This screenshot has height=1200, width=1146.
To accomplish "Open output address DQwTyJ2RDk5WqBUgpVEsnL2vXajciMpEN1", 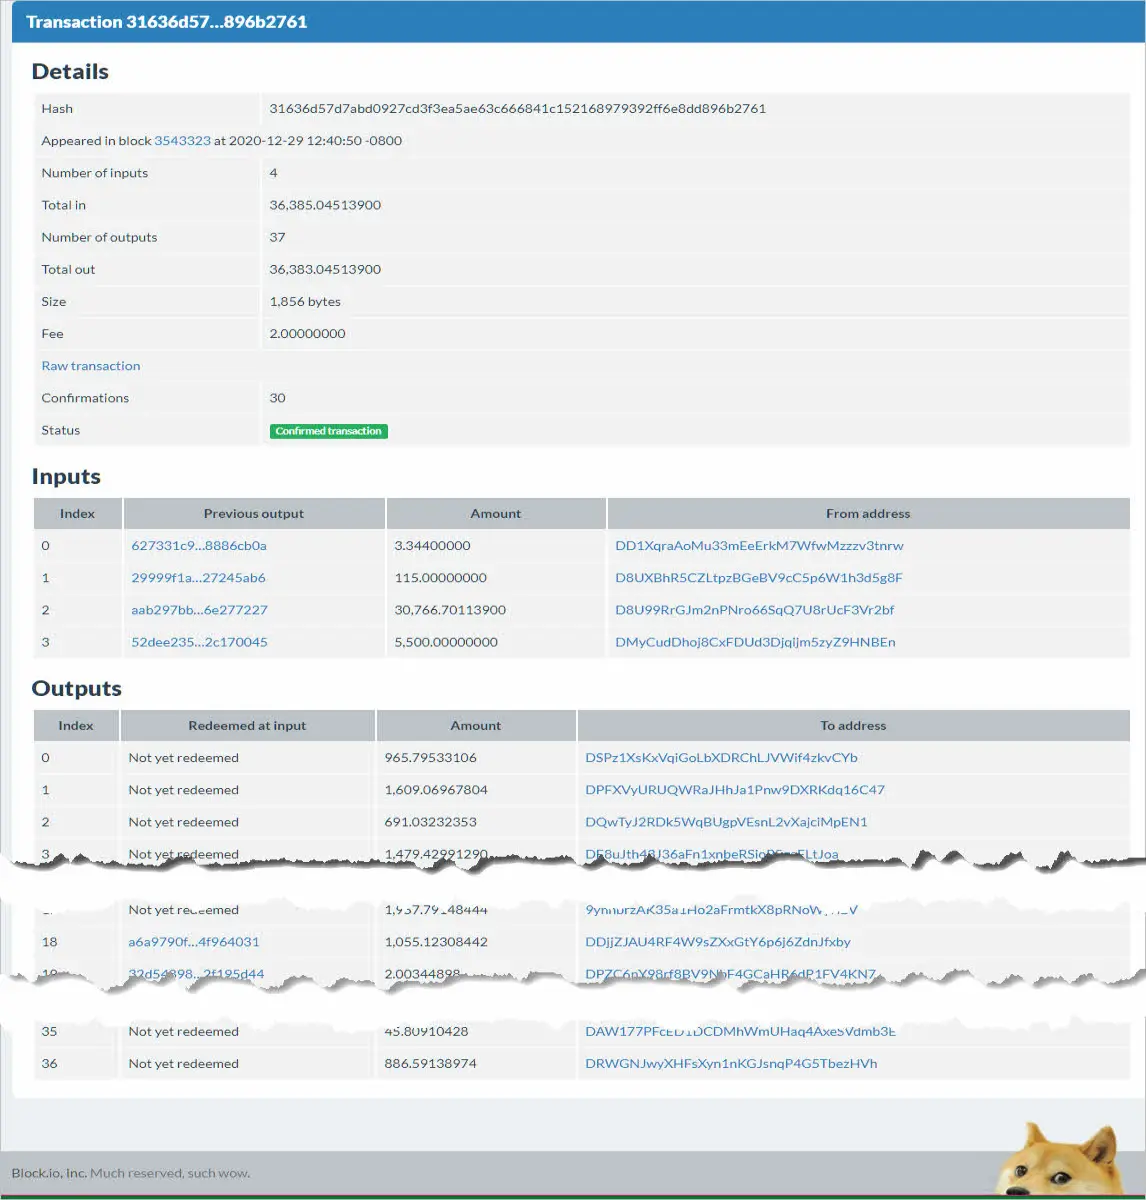I will 726,822.
